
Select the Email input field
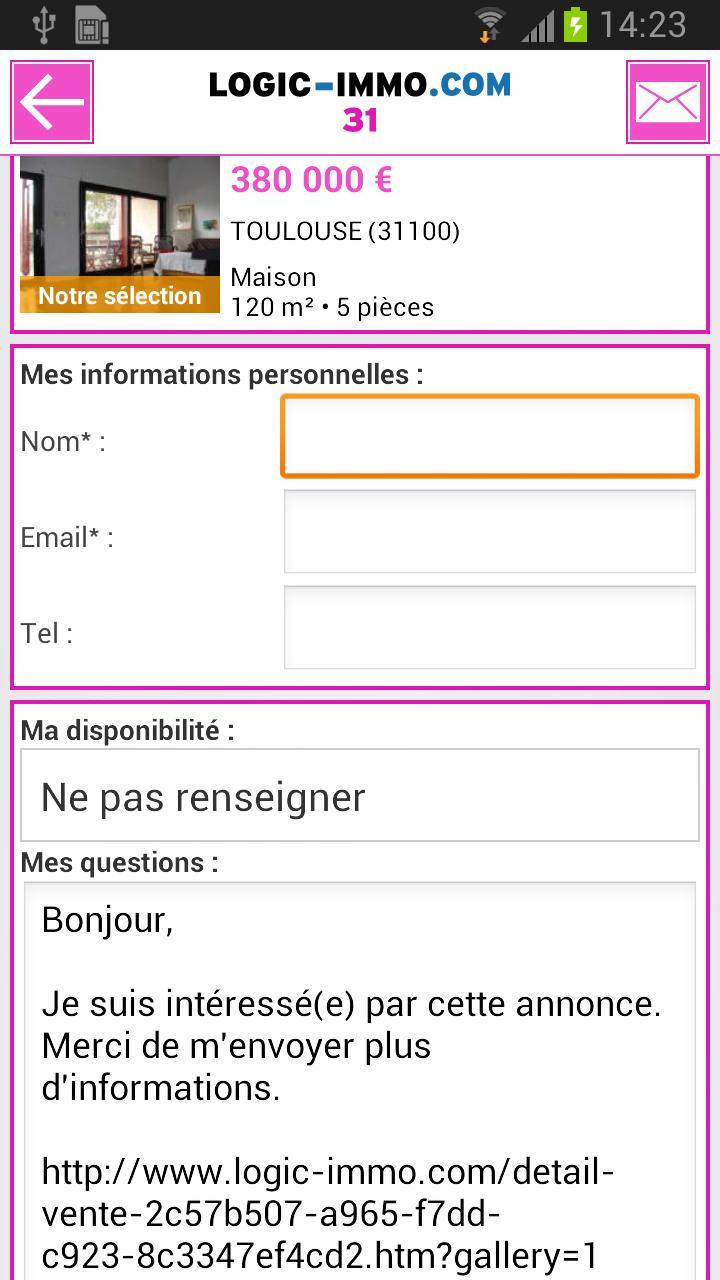489,531
